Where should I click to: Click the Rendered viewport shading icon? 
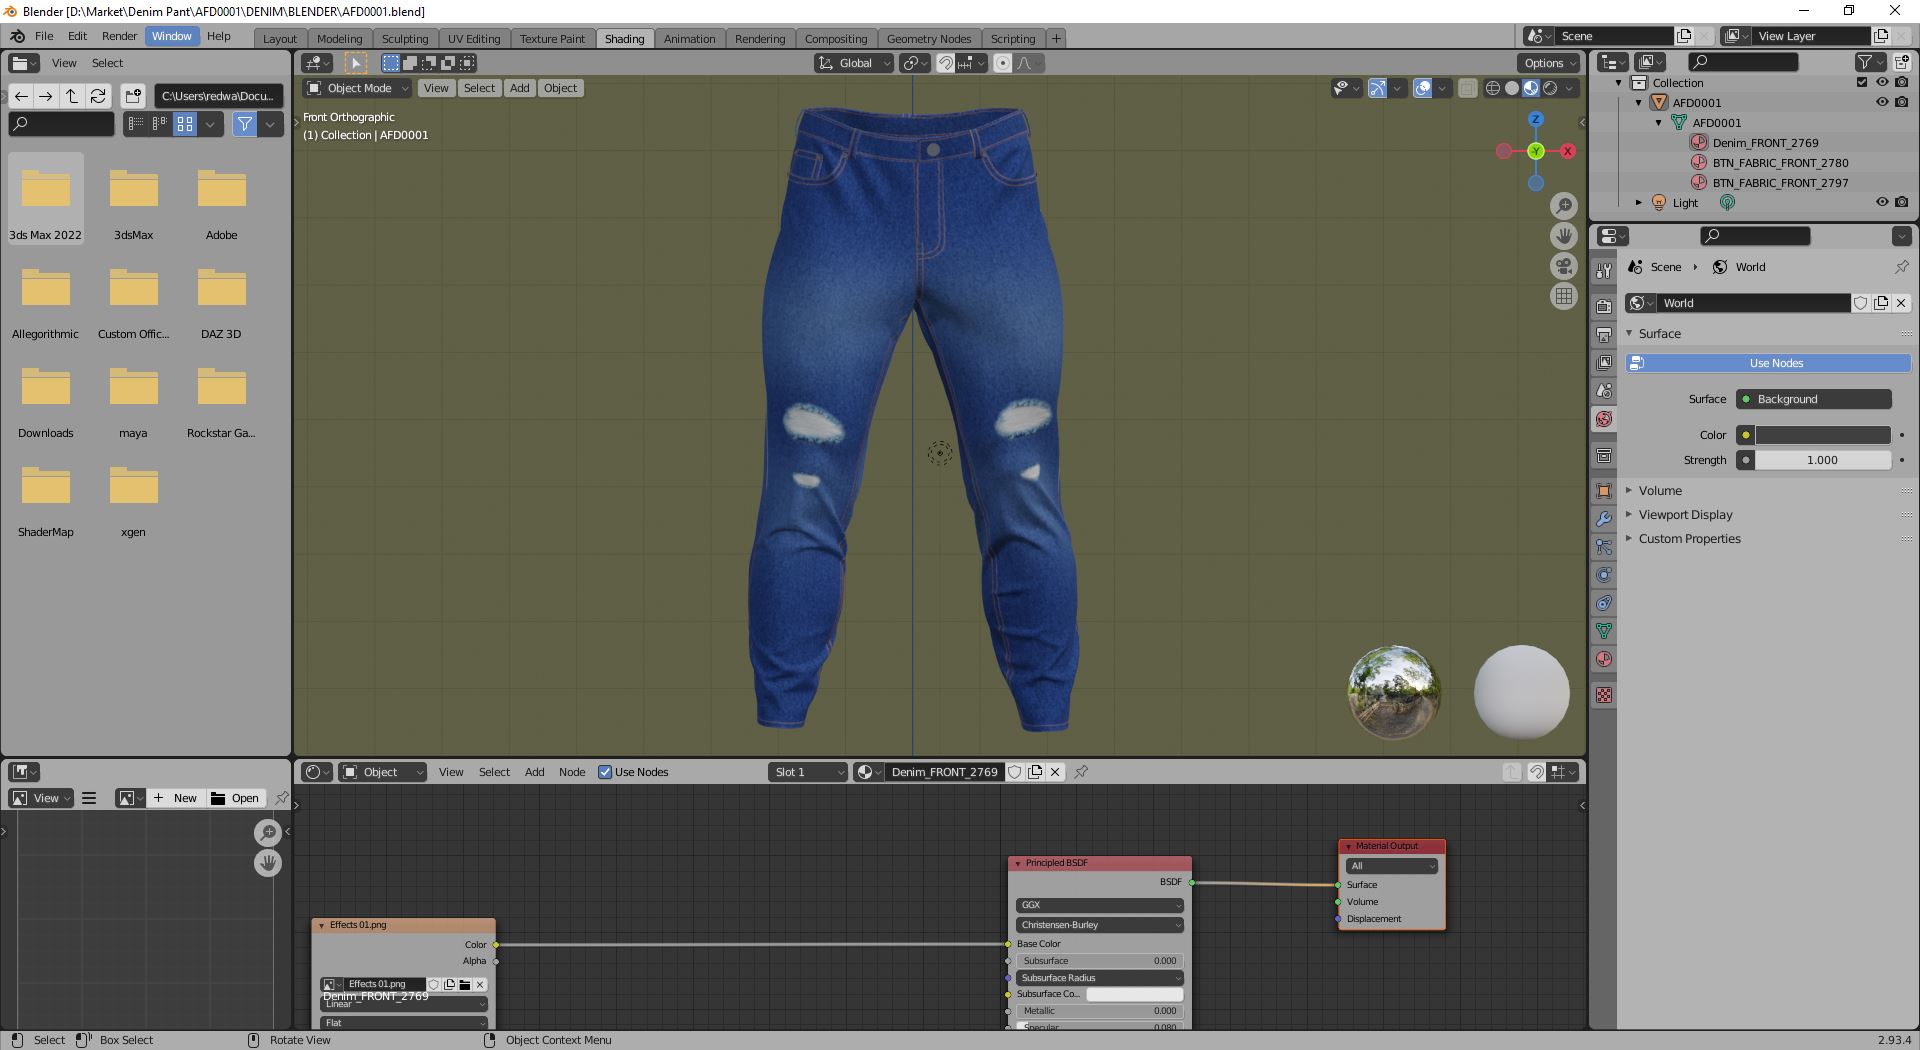(x=1549, y=88)
